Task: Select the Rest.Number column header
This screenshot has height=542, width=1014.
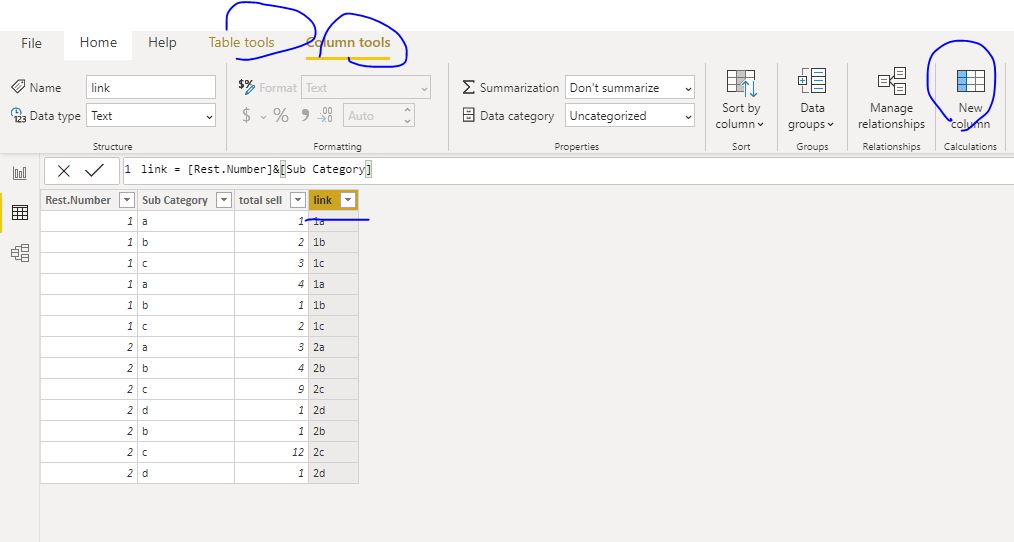Action: click(78, 200)
